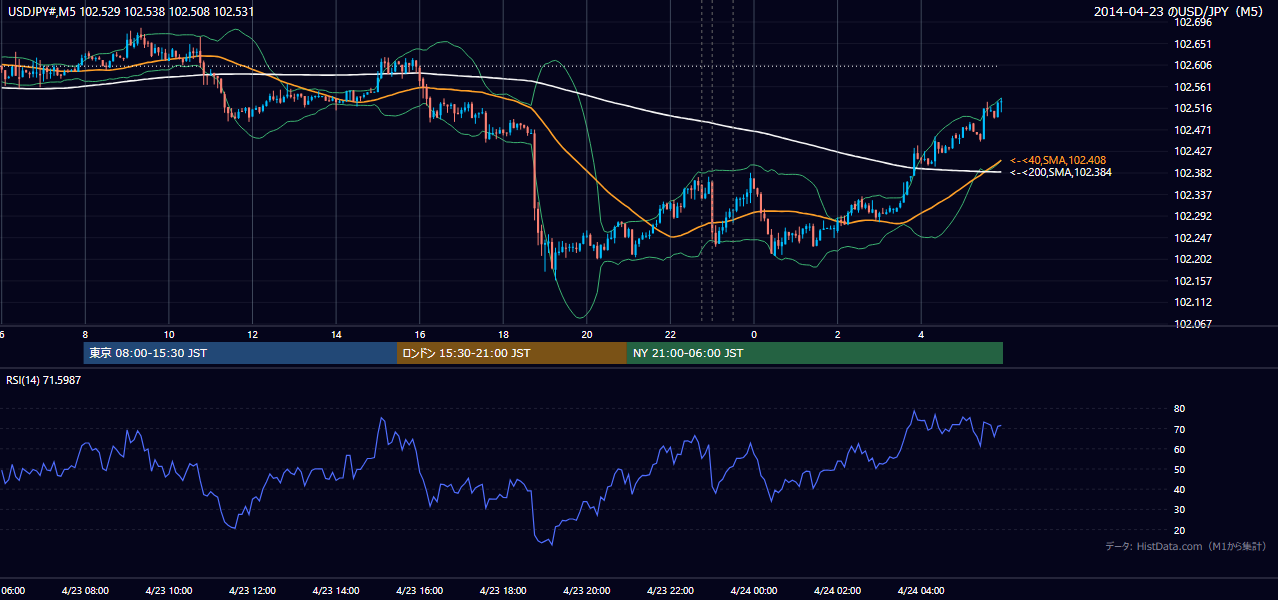
Task: Click the RSI(14) 71.5987 indicator label
Action: pos(44,380)
